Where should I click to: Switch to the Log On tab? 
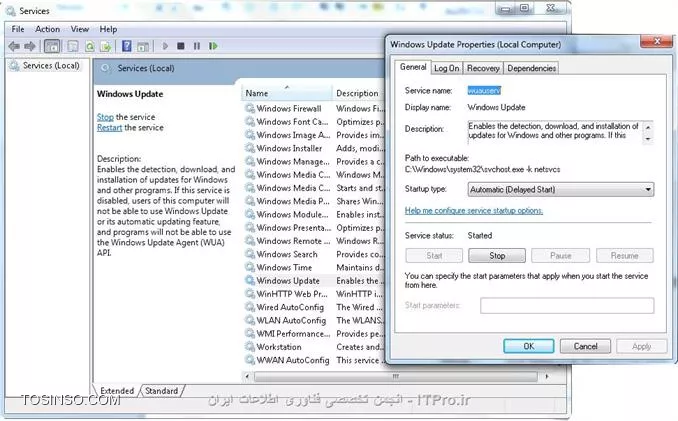tap(447, 68)
